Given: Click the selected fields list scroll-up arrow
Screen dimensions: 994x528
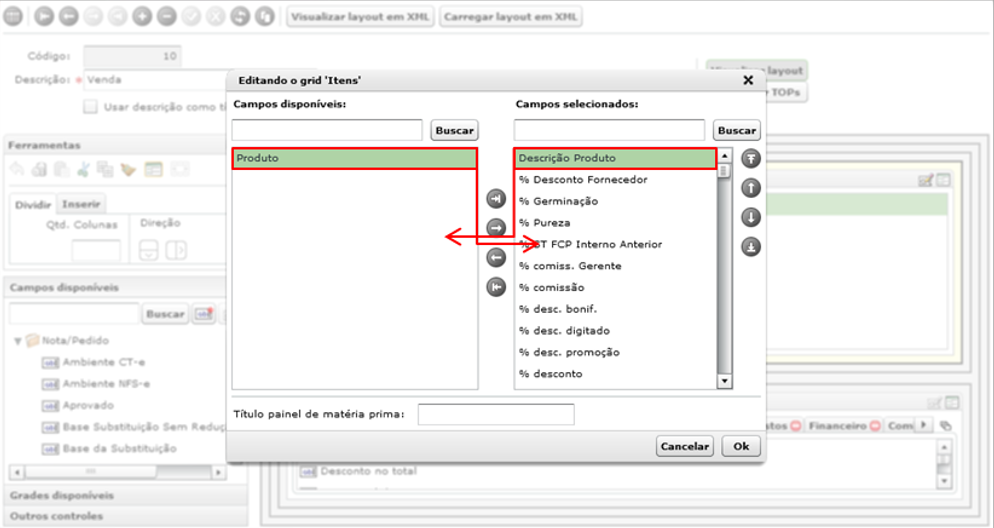Looking at the screenshot, I should click(x=724, y=155).
